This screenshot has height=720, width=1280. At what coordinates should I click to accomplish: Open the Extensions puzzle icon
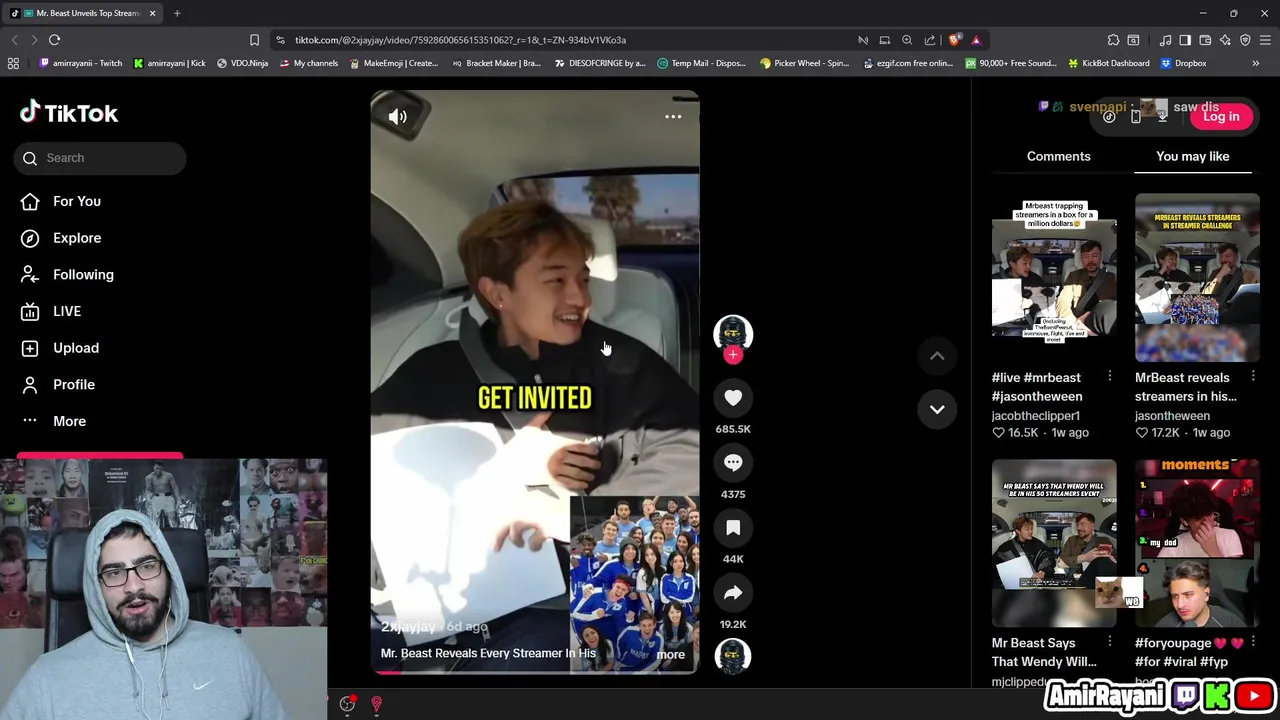[1113, 40]
